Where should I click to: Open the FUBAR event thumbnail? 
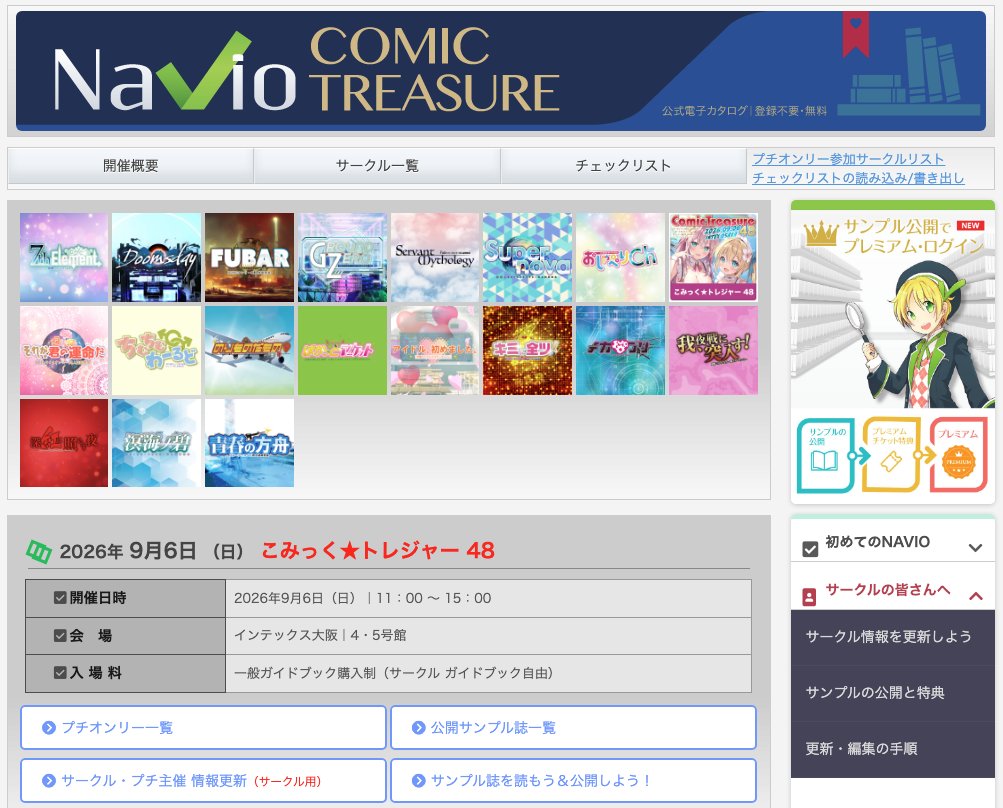249,257
